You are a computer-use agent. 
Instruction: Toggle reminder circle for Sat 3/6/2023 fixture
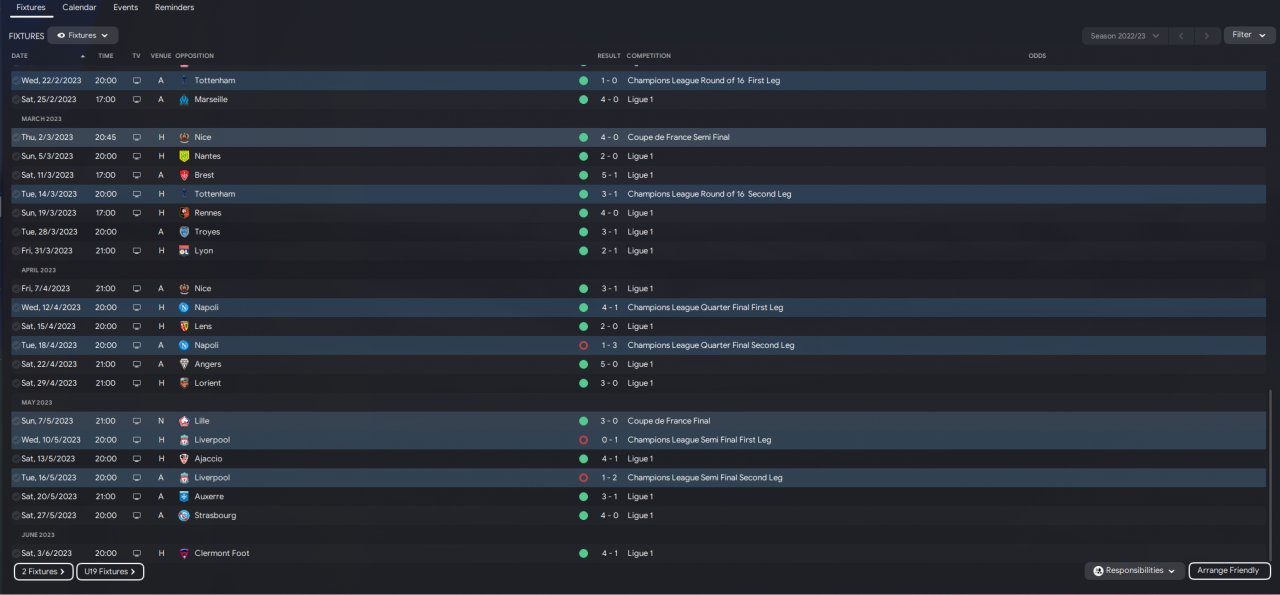point(16,553)
